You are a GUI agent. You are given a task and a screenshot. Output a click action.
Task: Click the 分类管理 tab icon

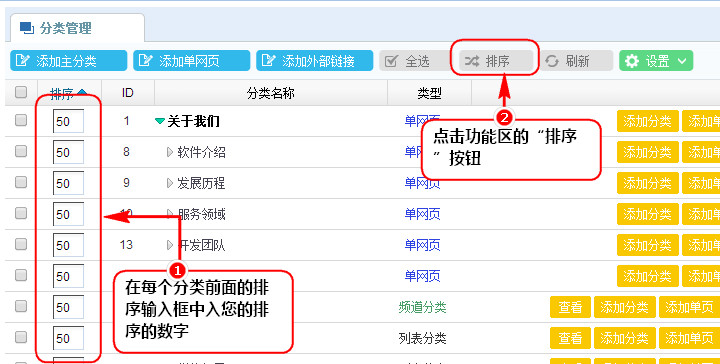pyautogui.click(x=27, y=28)
